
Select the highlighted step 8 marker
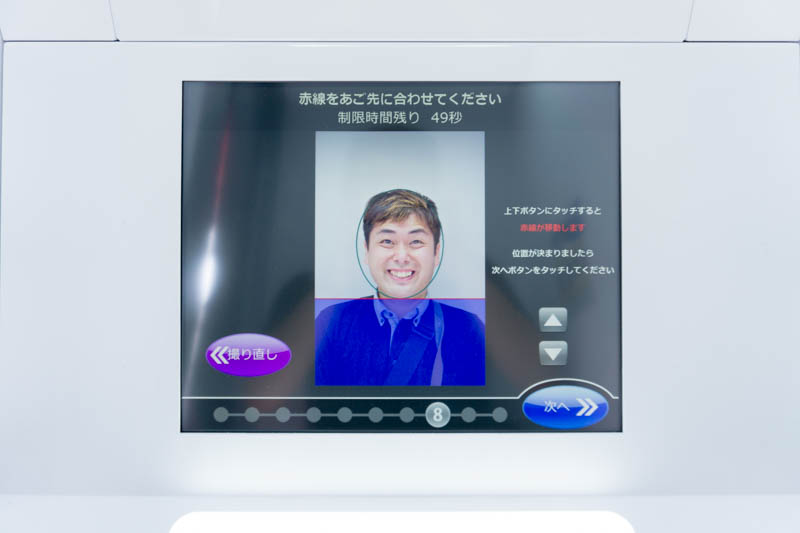[x=437, y=414]
